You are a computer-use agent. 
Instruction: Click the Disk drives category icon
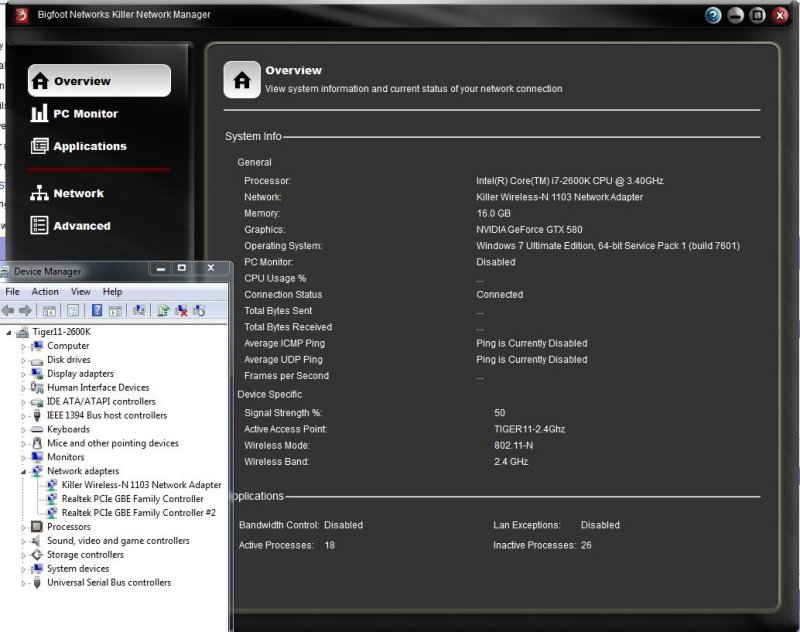coord(37,360)
